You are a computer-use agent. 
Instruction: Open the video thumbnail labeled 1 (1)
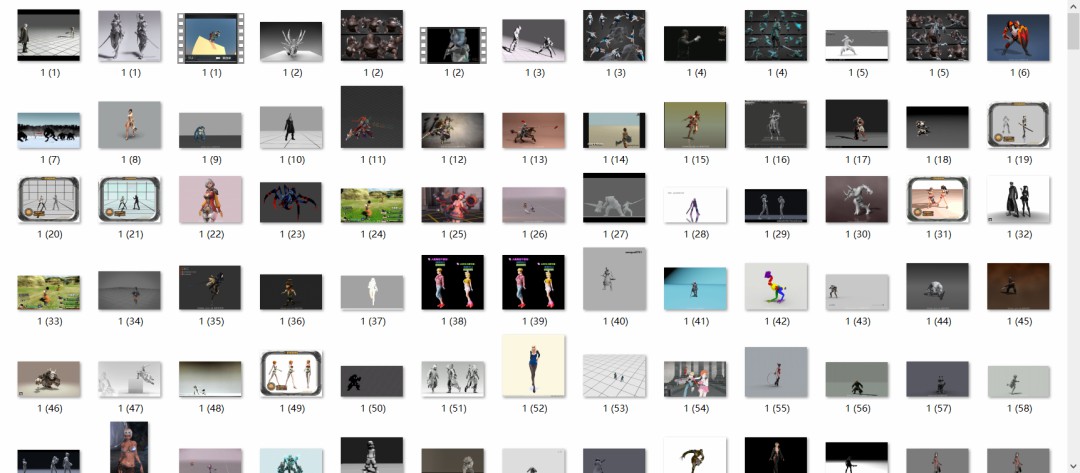tap(211, 38)
